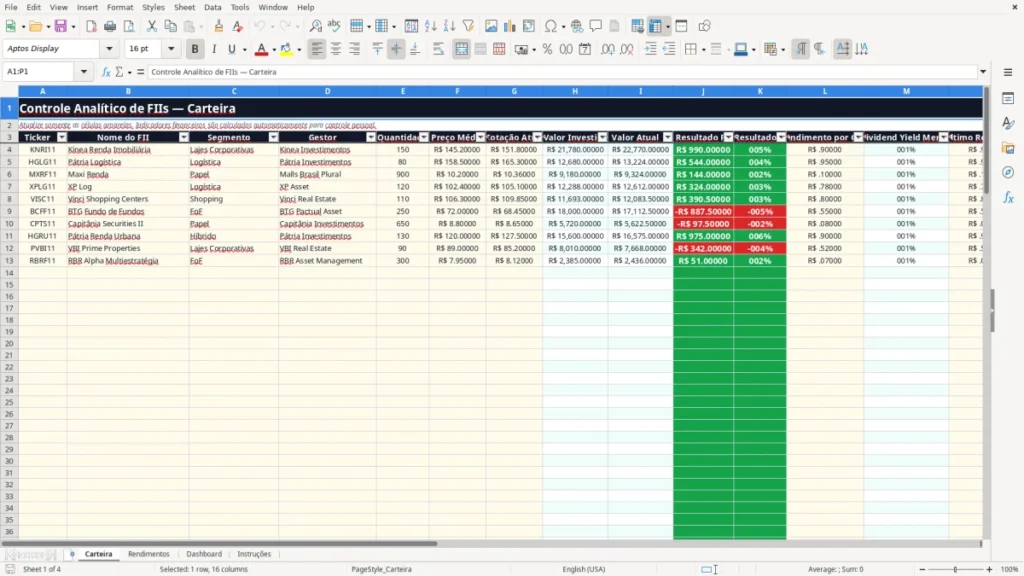Open the Function Wizard fx icon
The width and height of the screenshot is (1024, 576).
pos(106,72)
